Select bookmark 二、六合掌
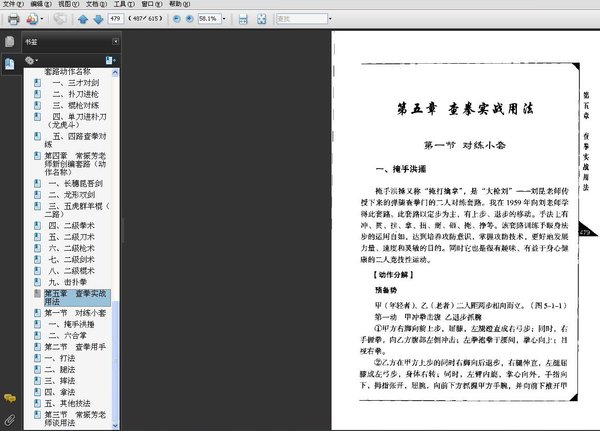This screenshot has height=431, width=600. pyautogui.click(x=68, y=336)
